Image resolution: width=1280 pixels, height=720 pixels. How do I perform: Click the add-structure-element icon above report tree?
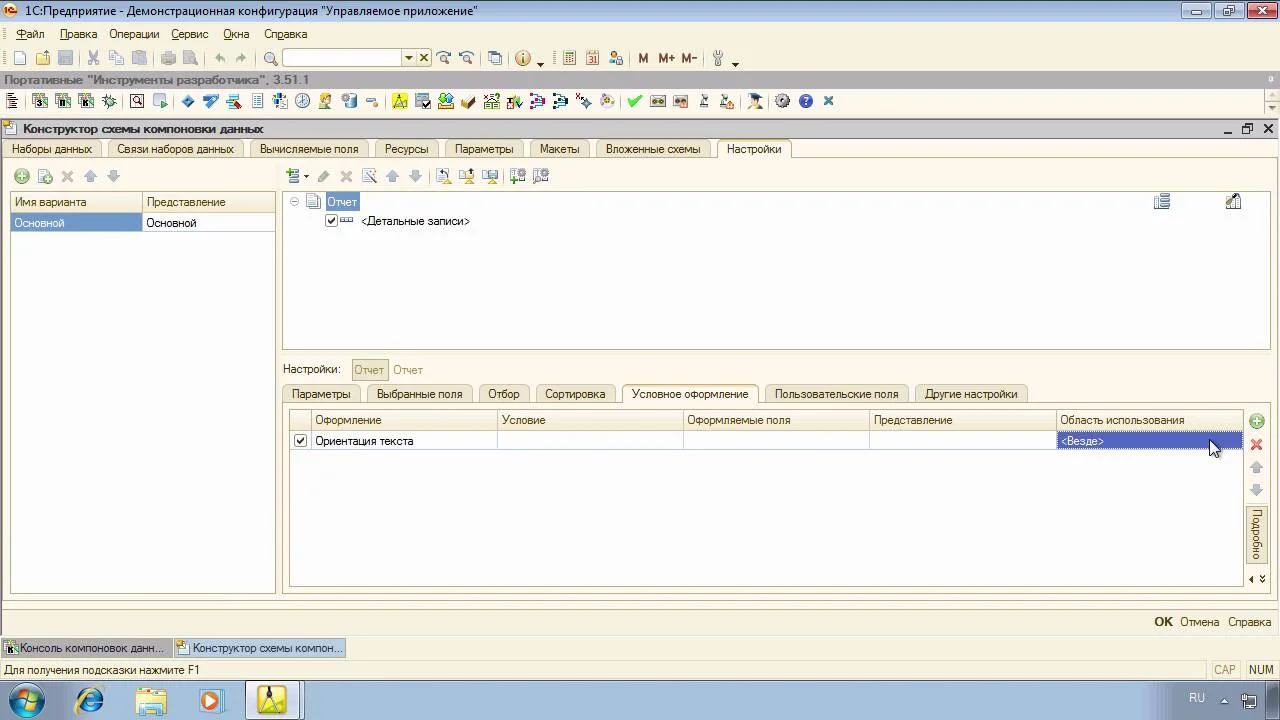point(293,176)
